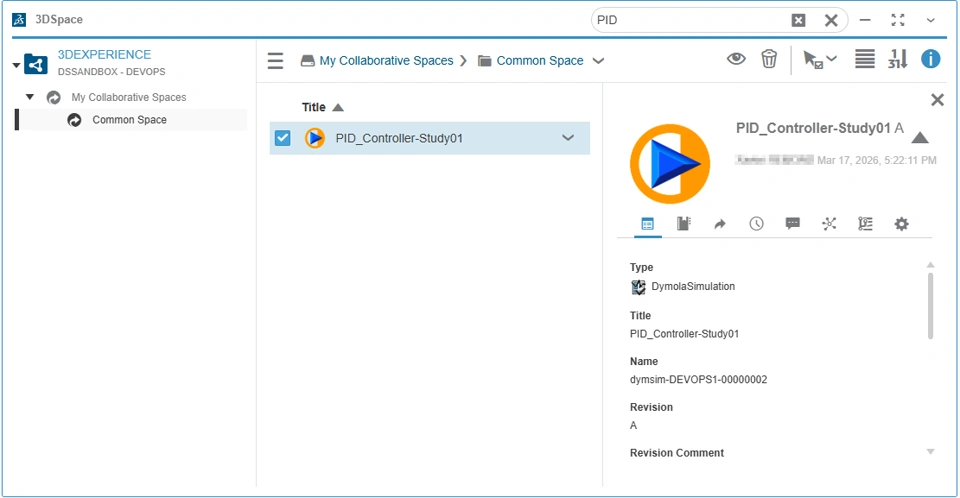Sort by Title column header

click(313, 107)
